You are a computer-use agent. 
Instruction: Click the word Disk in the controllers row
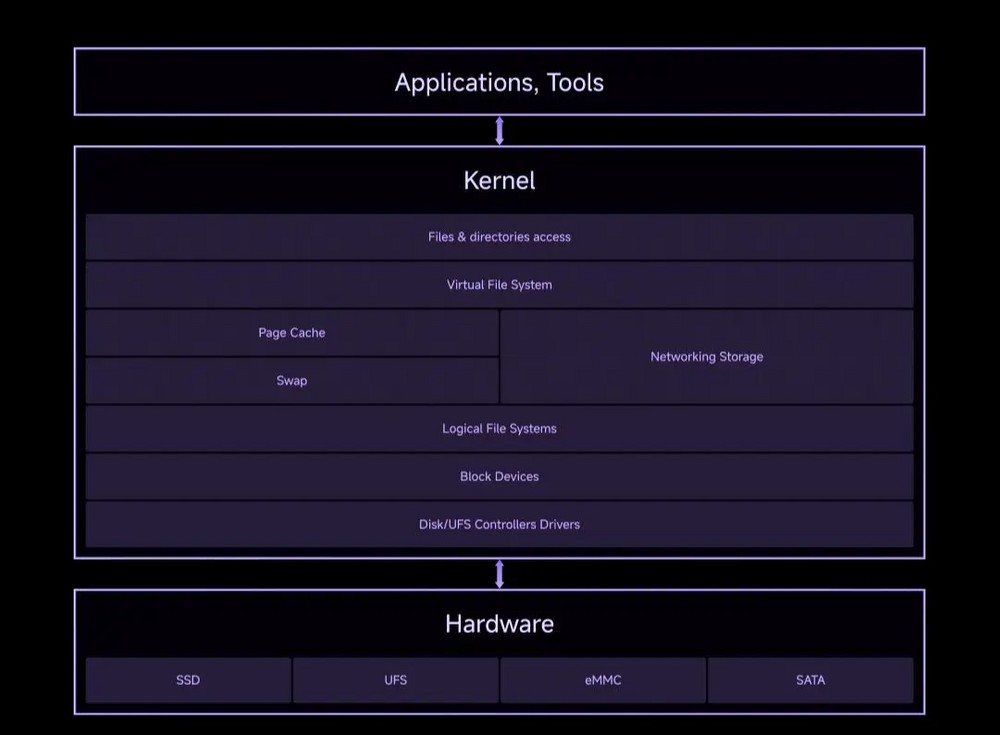(432, 525)
